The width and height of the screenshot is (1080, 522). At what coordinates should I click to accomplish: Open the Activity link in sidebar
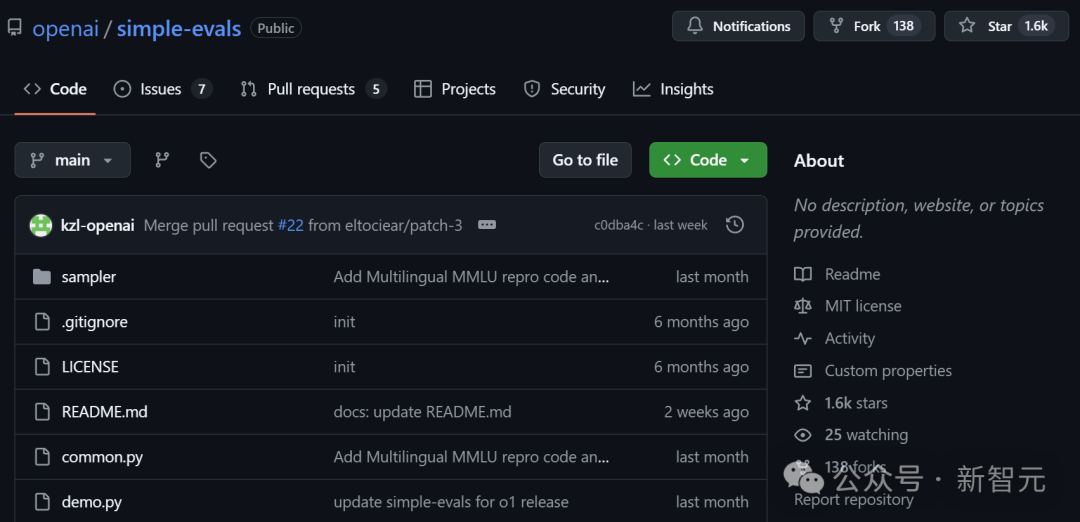(849, 338)
